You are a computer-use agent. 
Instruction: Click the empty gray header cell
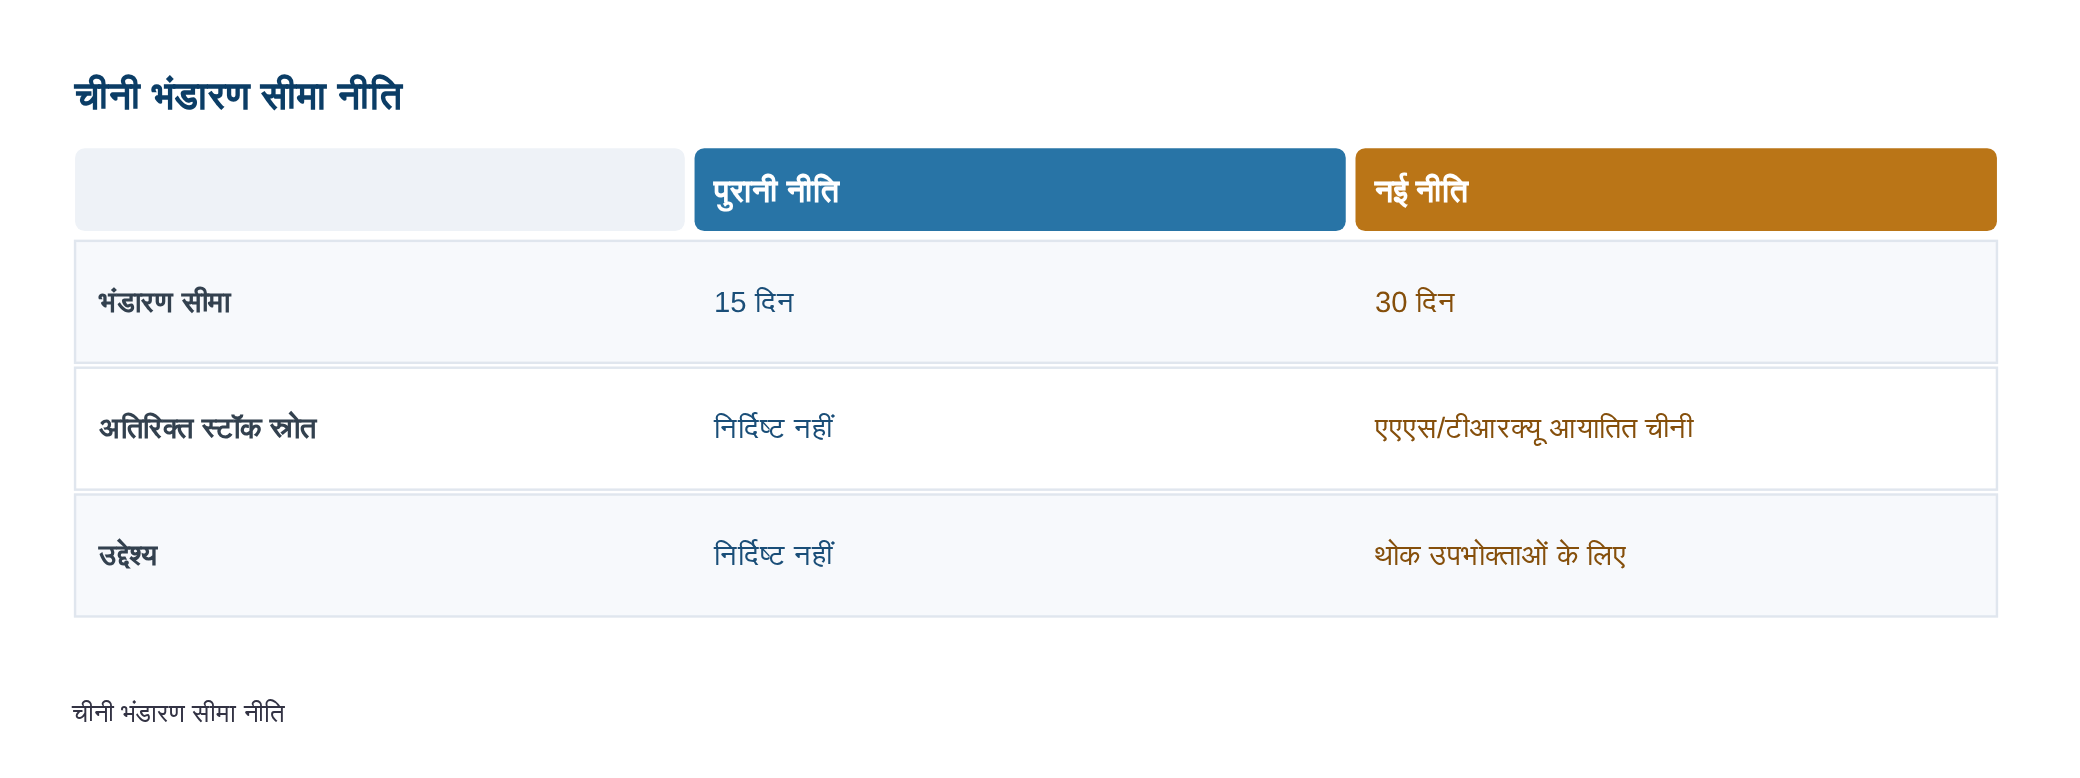pos(380,190)
